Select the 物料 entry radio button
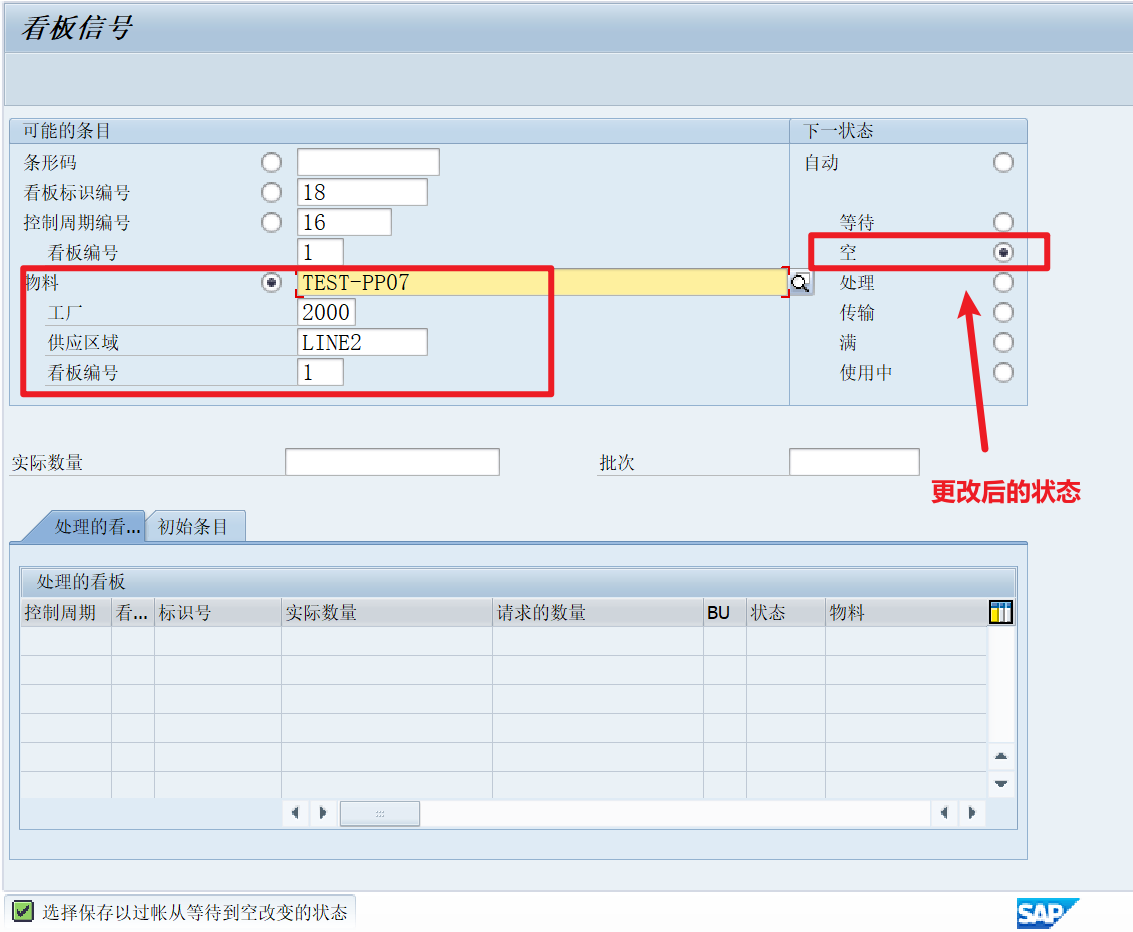Screen dimensions: 1133x932 [x=270, y=282]
